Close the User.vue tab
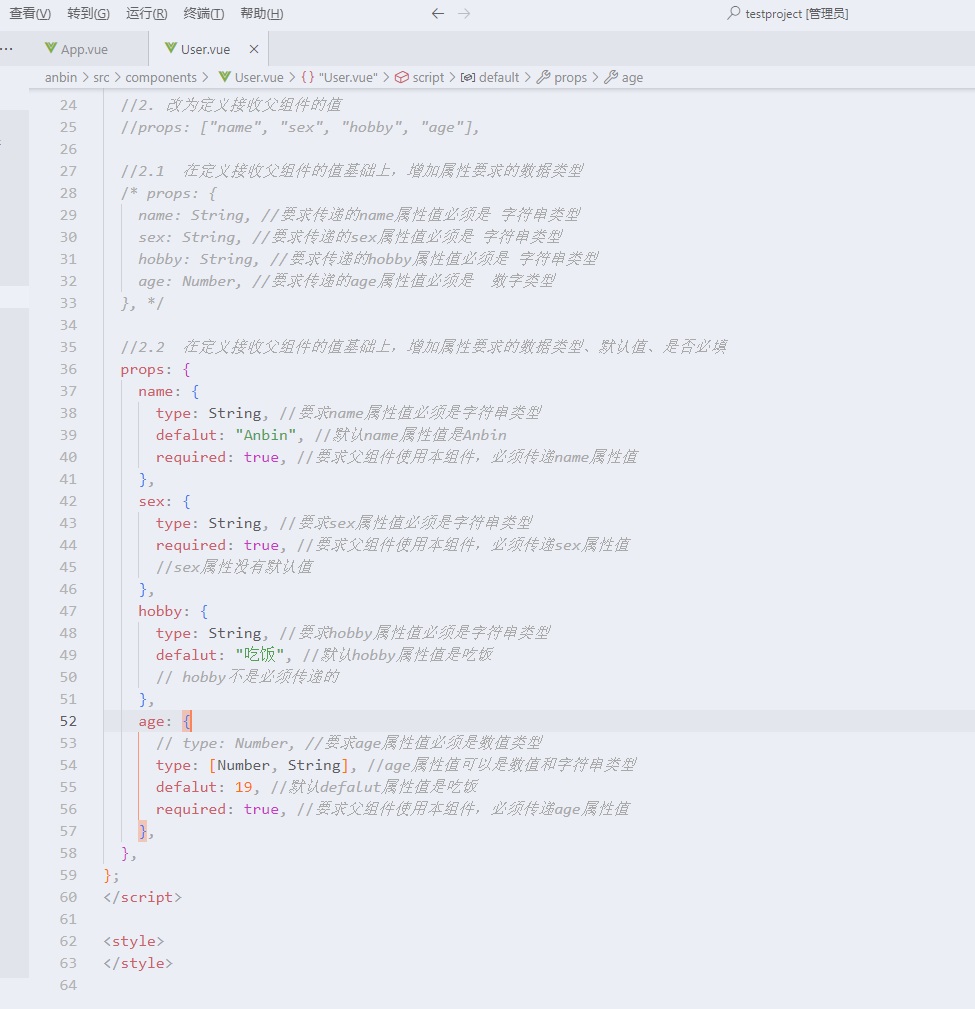 (x=254, y=49)
